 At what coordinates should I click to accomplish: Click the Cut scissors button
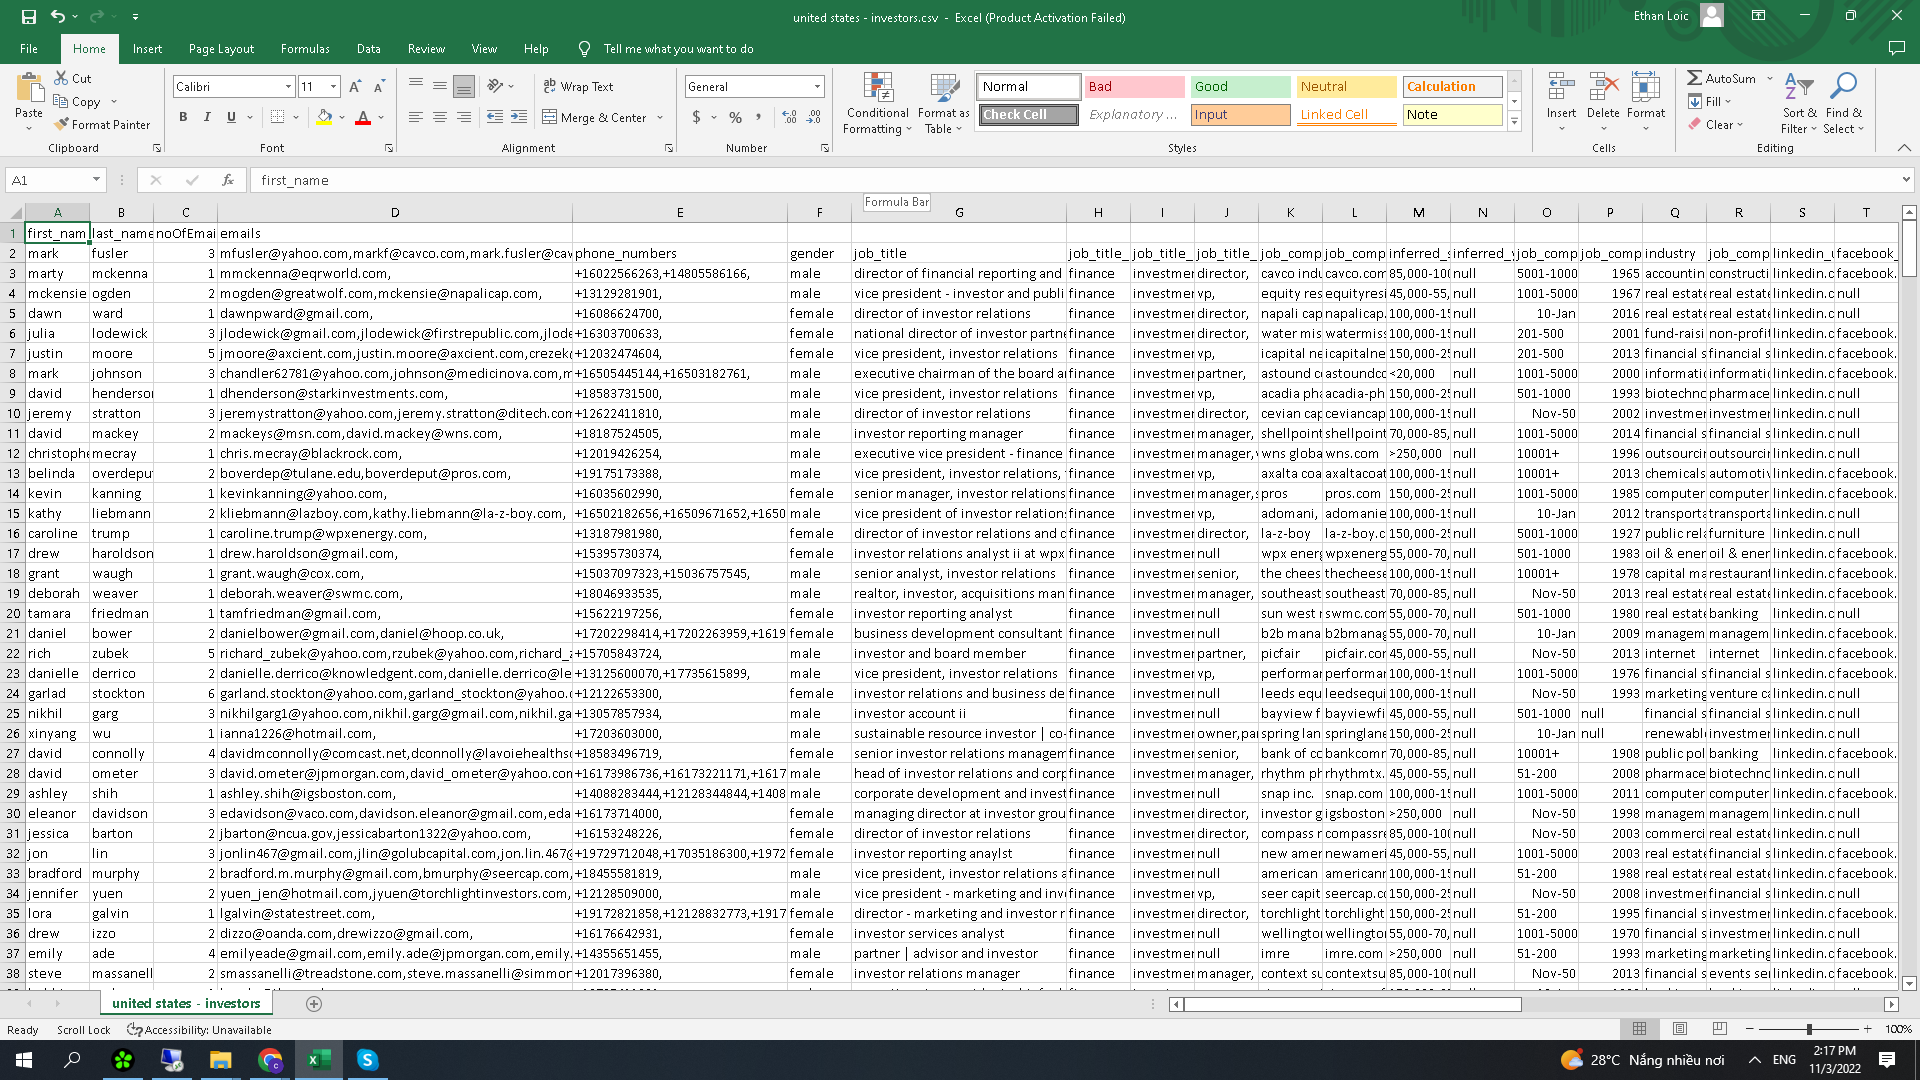coord(73,78)
